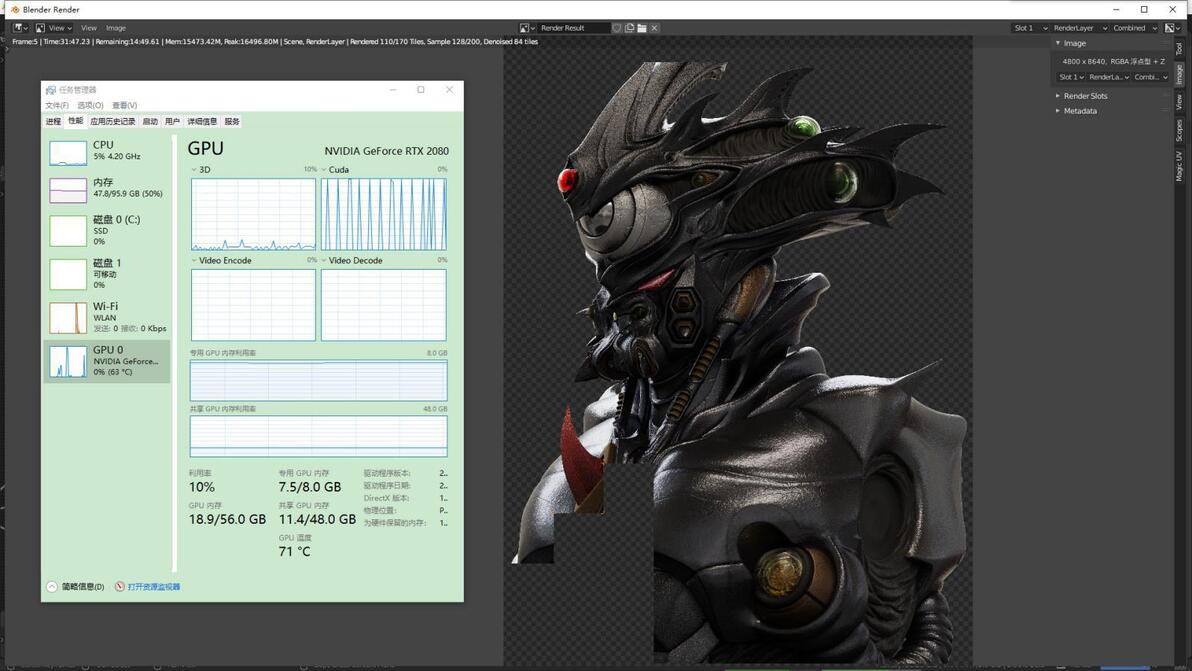
Task: Click the image editor View mode icon
Action: pos(40,28)
